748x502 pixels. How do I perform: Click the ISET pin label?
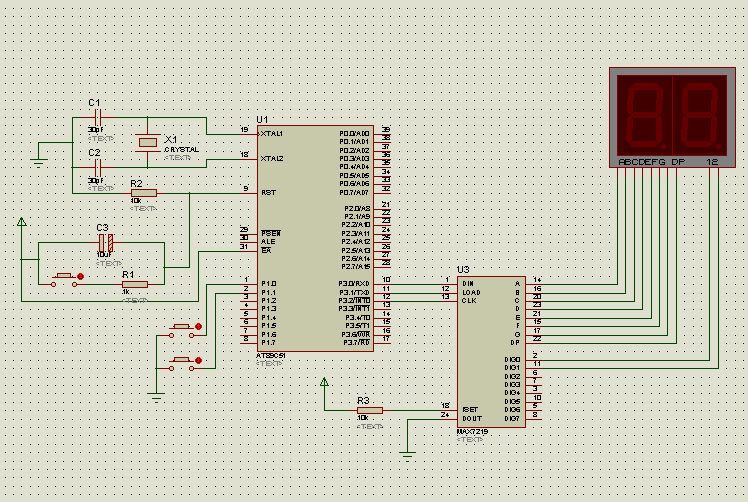coord(470,410)
